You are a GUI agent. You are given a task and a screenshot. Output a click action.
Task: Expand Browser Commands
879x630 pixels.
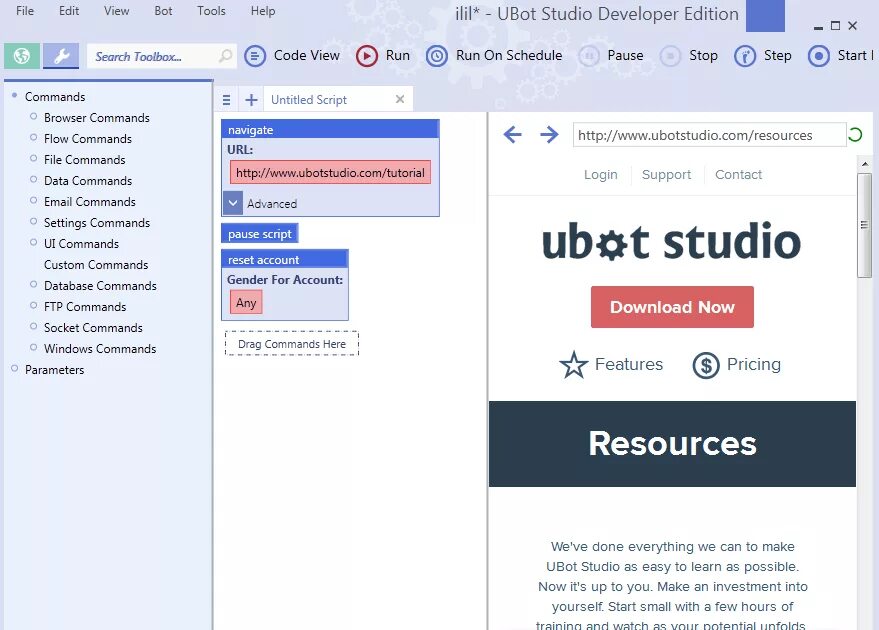(34, 117)
